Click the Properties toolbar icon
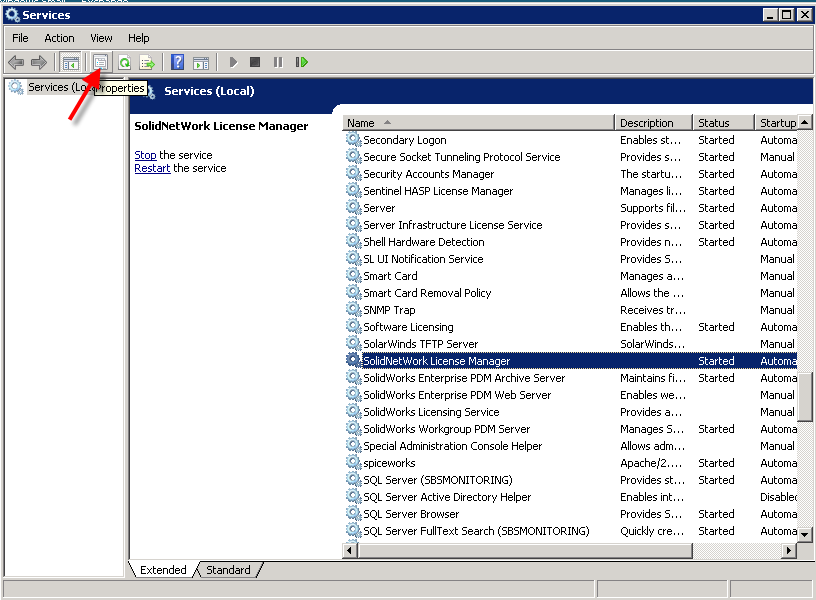The image size is (816, 600). (x=100, y=62)
